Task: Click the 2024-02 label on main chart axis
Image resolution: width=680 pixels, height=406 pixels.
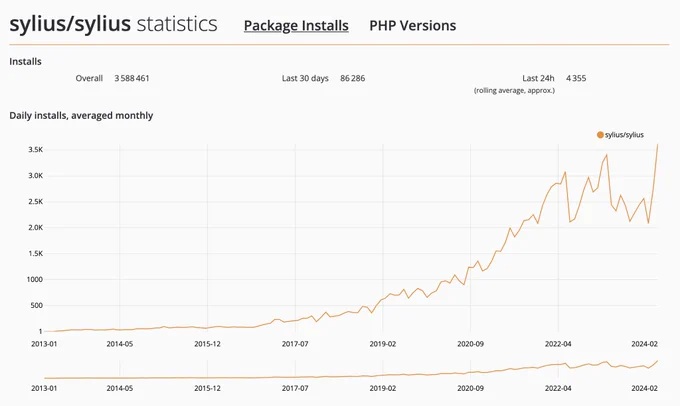Action: (x=645, y=344)
